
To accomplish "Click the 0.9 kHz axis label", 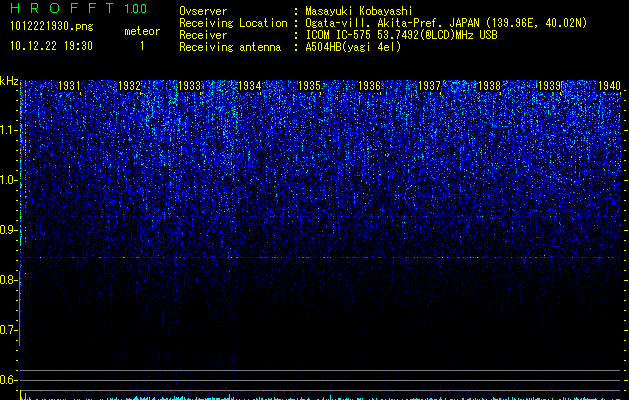I will click(8, 230).
